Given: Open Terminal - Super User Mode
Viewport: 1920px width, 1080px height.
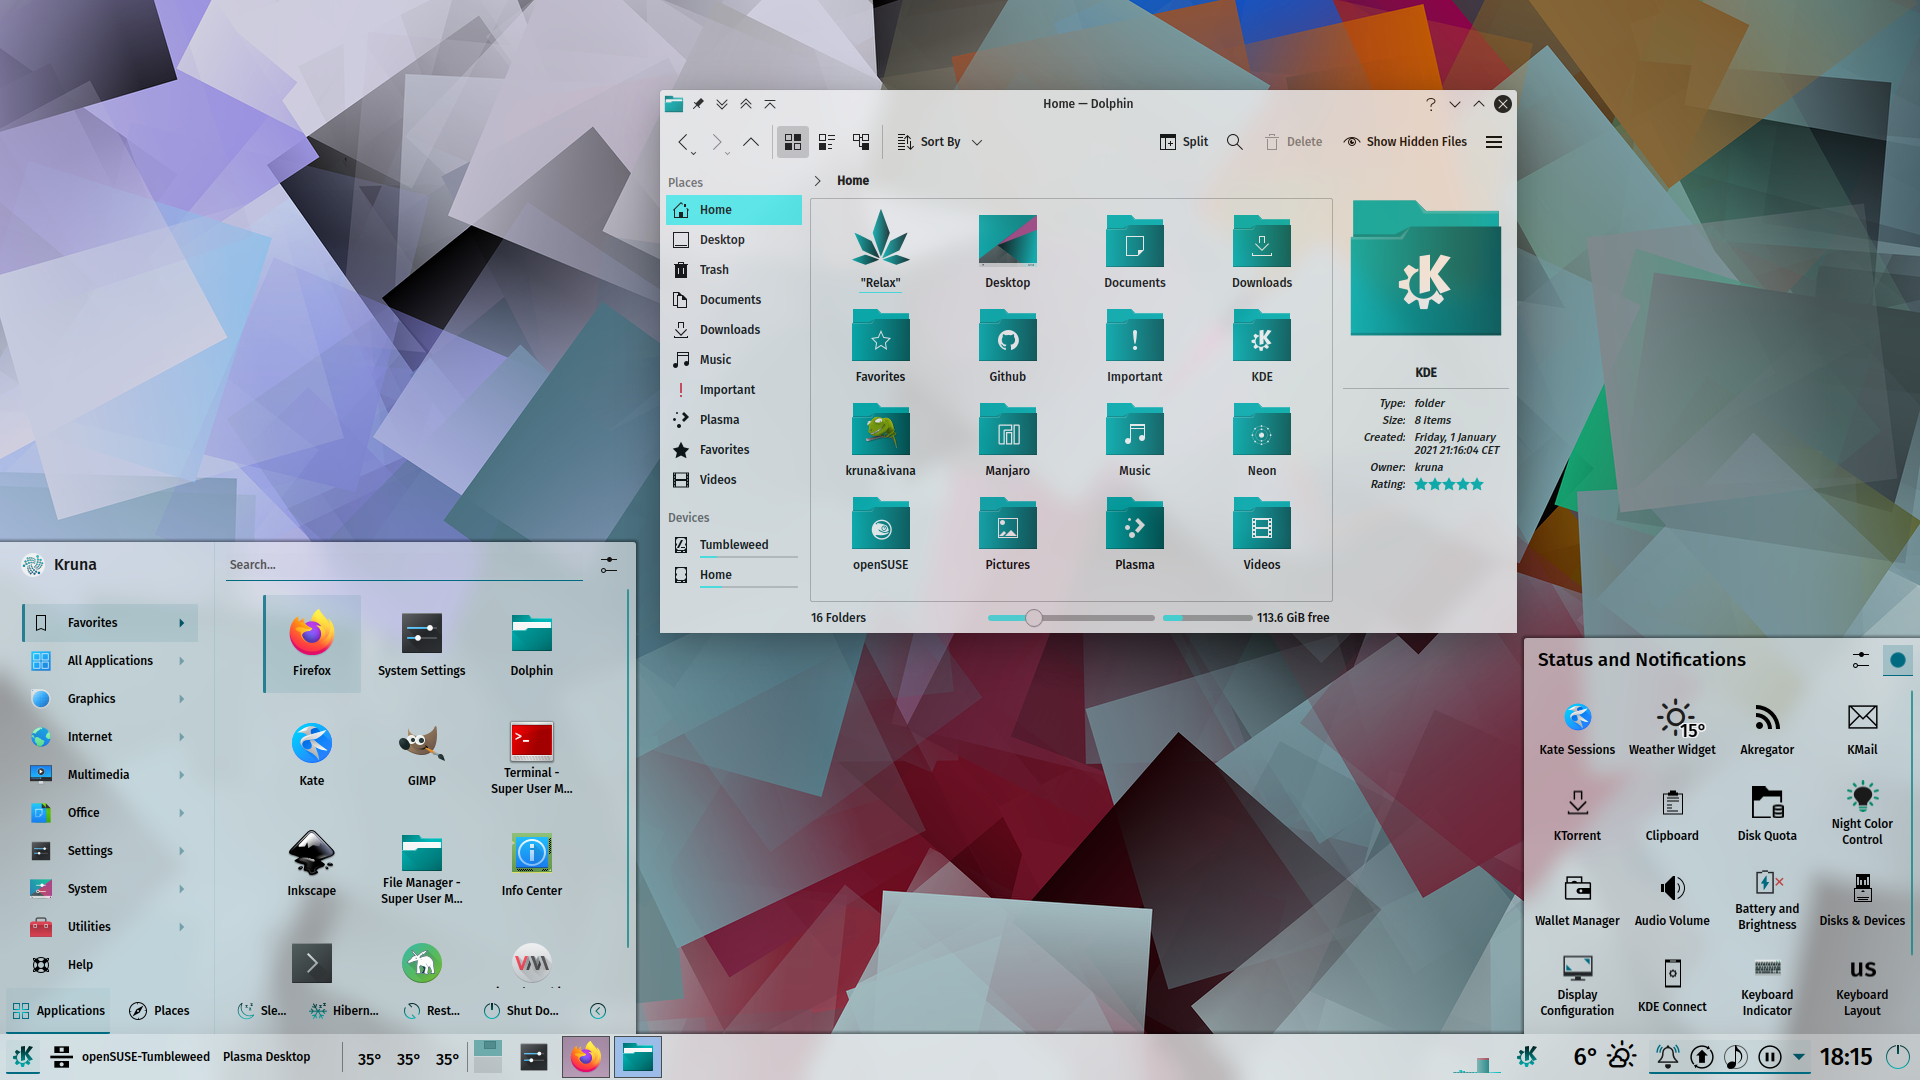Looking at the screenshot, I should pos(531,758).
